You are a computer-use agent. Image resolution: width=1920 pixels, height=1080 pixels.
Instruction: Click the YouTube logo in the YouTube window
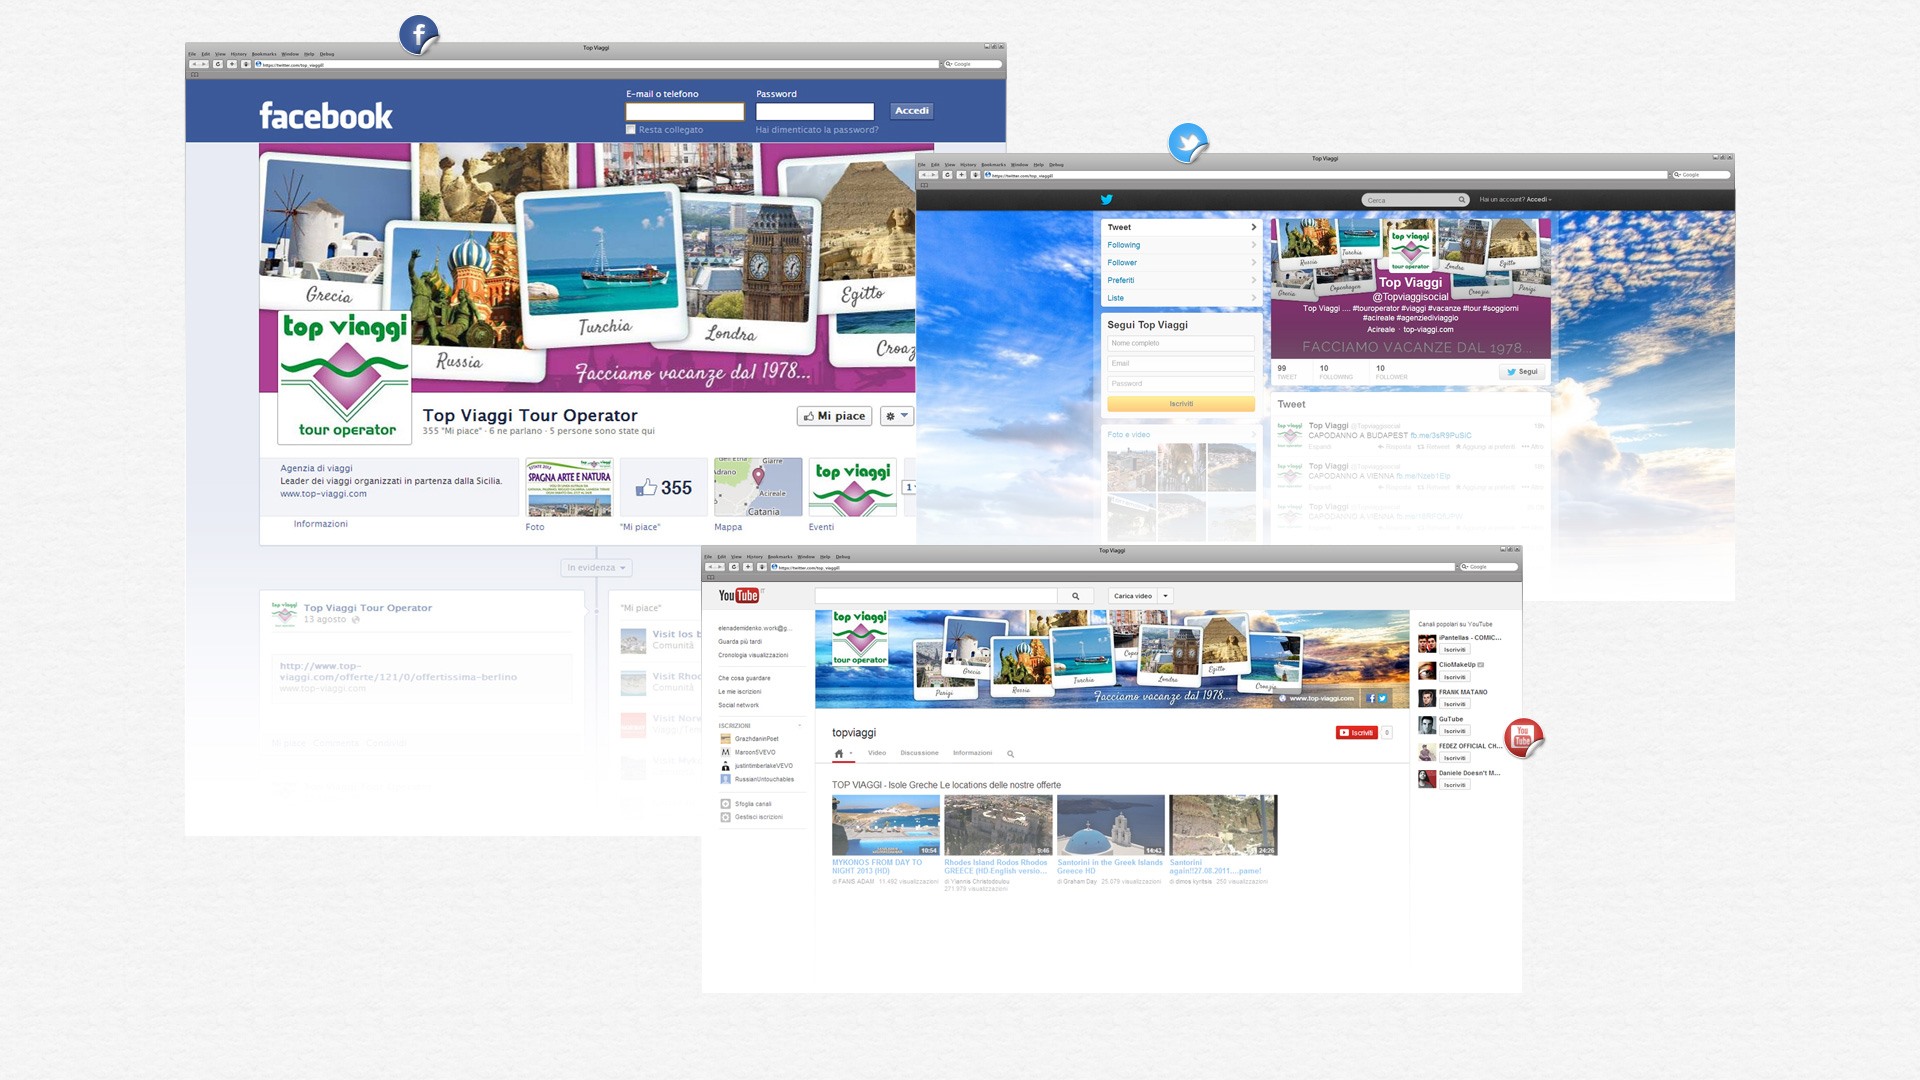(x=739, y=596)
